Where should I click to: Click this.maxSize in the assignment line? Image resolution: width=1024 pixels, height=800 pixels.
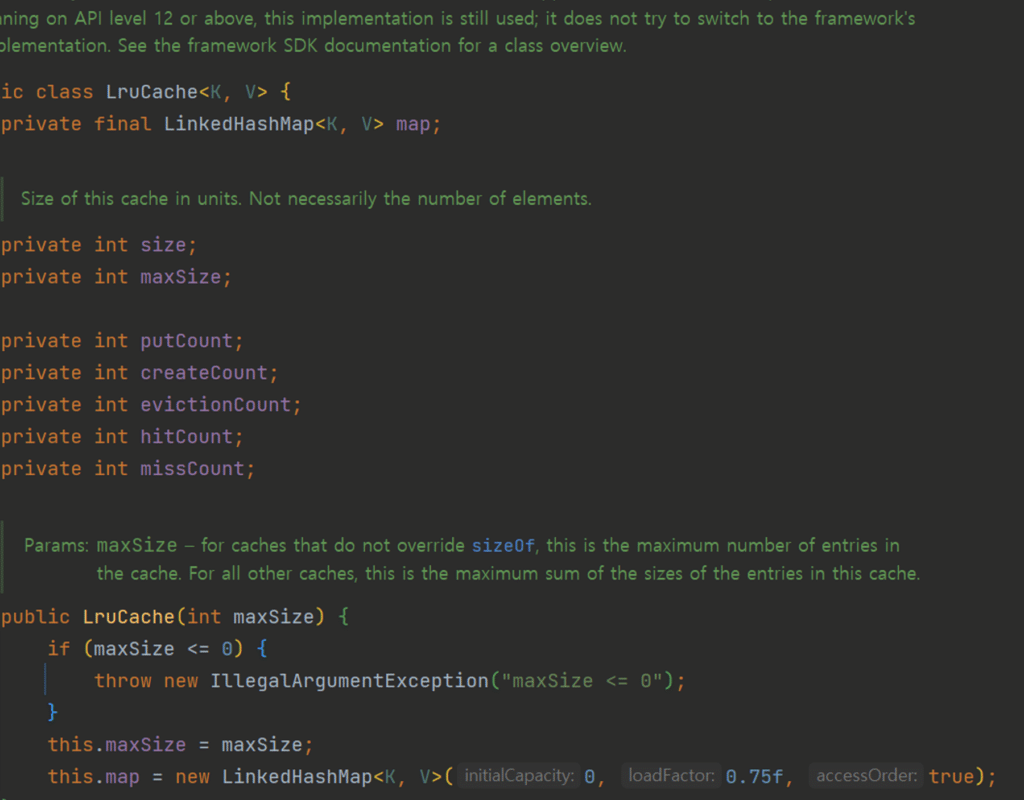pos(117,745)
